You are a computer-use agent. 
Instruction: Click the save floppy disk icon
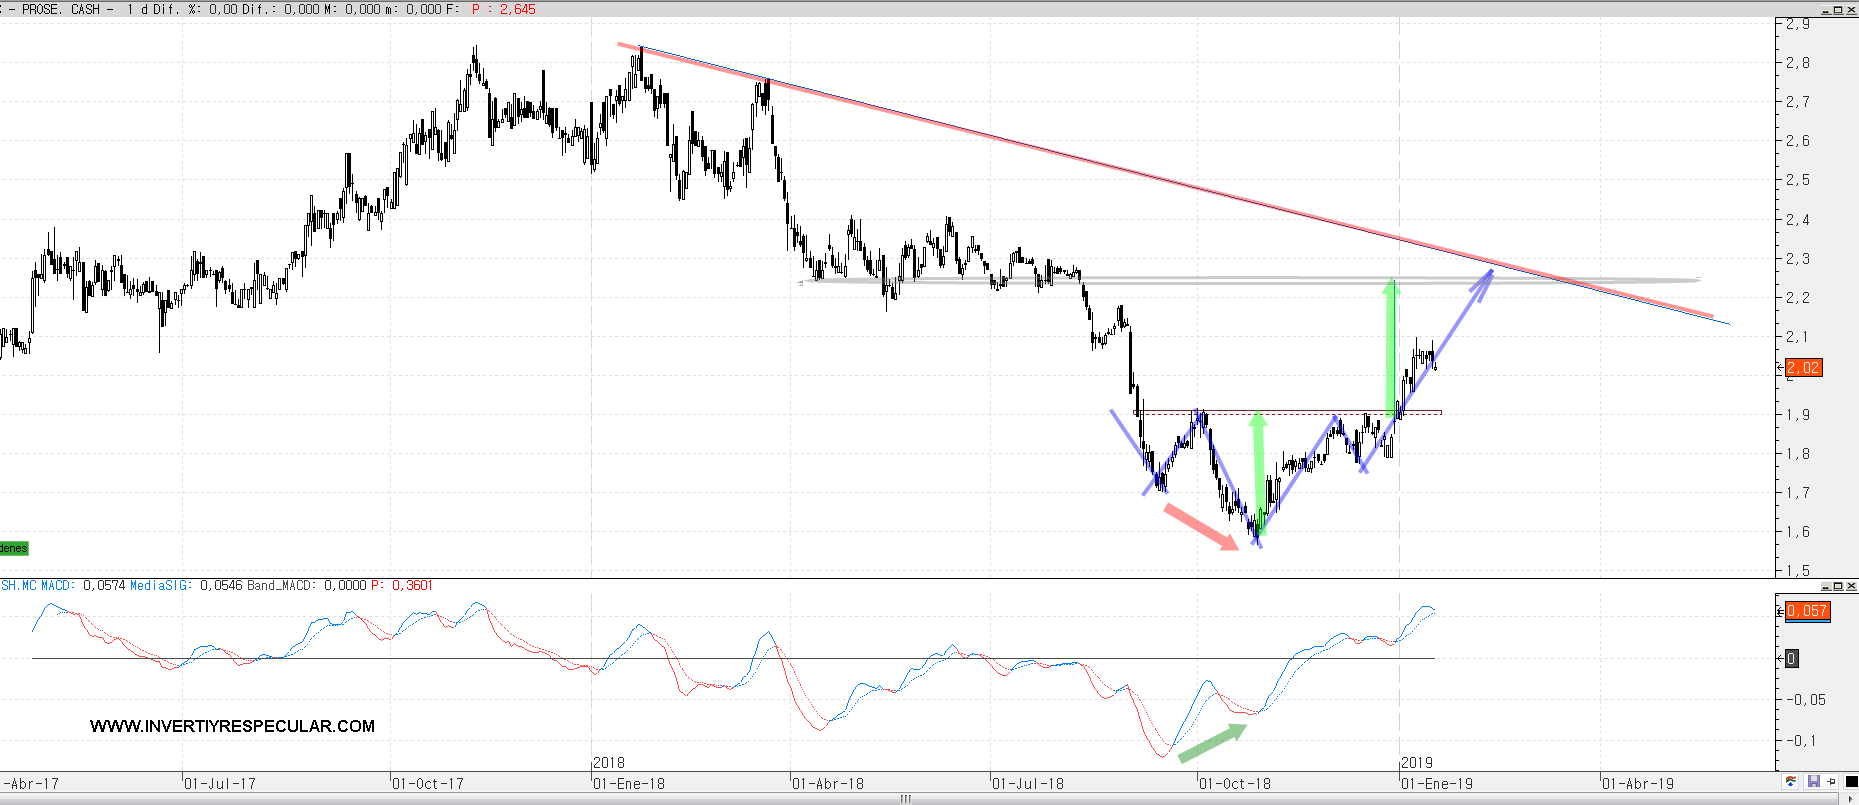[x=1814, y=782]
